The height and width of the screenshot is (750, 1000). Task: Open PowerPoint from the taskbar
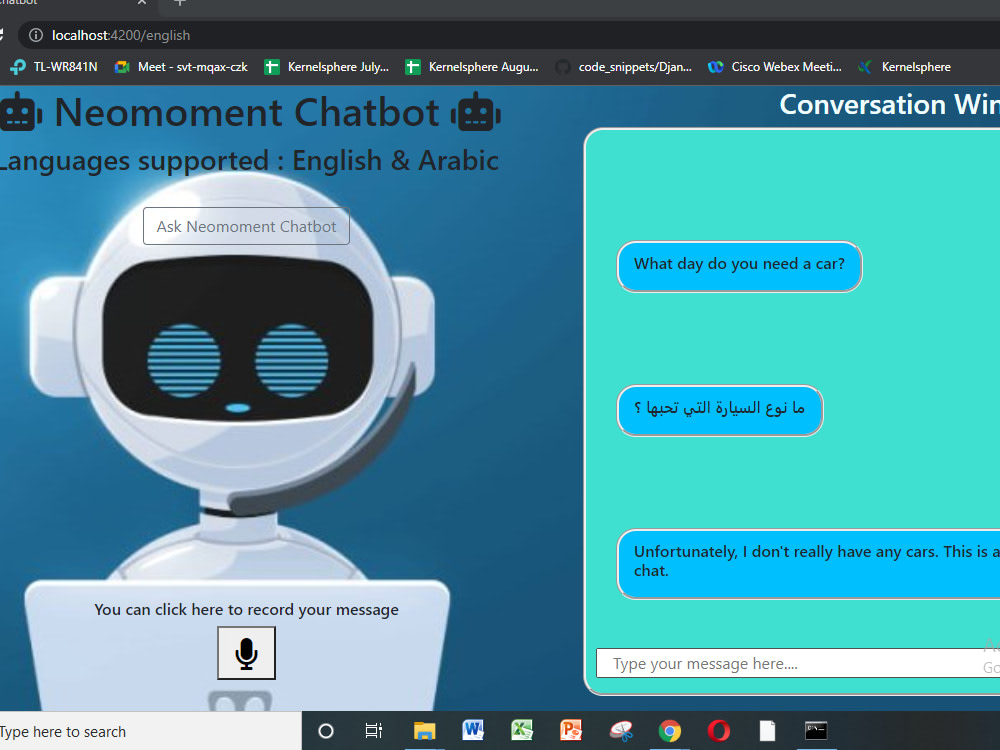570,729
